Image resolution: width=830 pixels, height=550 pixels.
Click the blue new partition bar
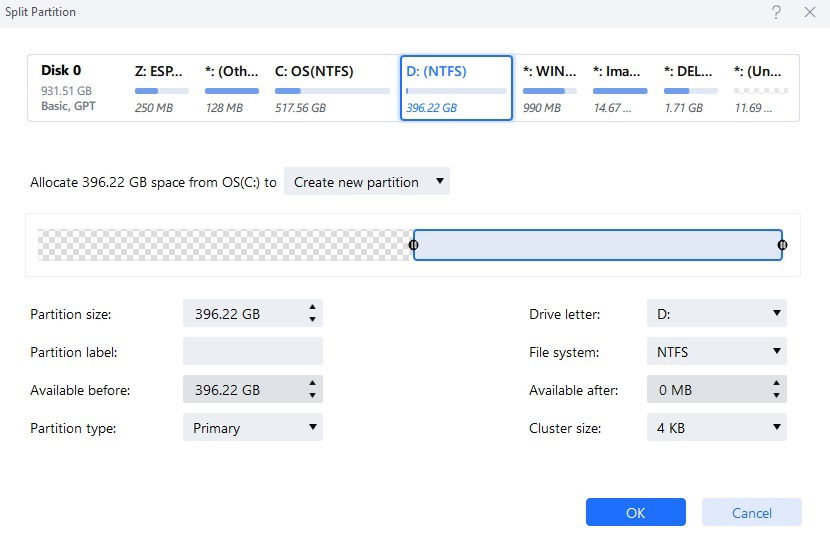(598, 245)
